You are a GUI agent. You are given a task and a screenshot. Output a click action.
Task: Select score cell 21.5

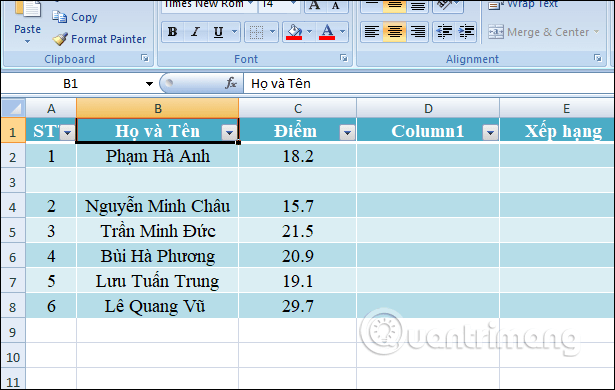[x=298, y=231]
